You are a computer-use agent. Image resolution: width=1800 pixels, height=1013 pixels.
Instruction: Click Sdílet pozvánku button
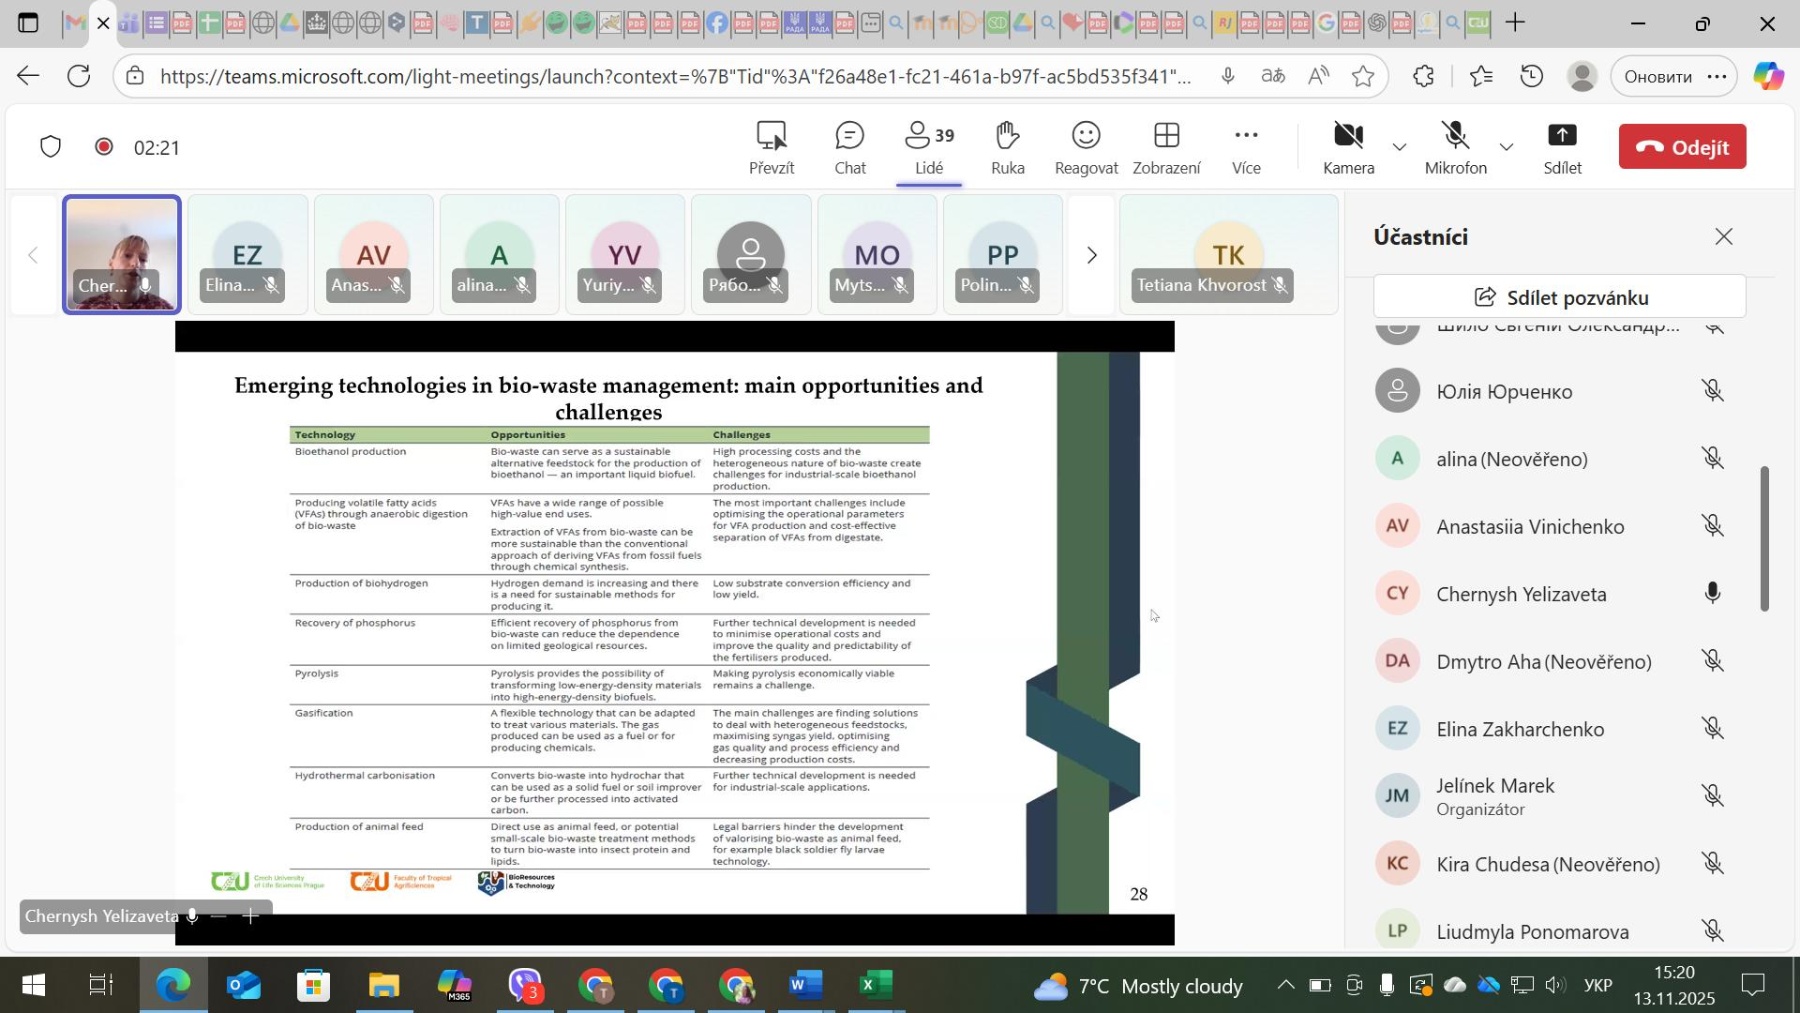tap(1559, 297)
